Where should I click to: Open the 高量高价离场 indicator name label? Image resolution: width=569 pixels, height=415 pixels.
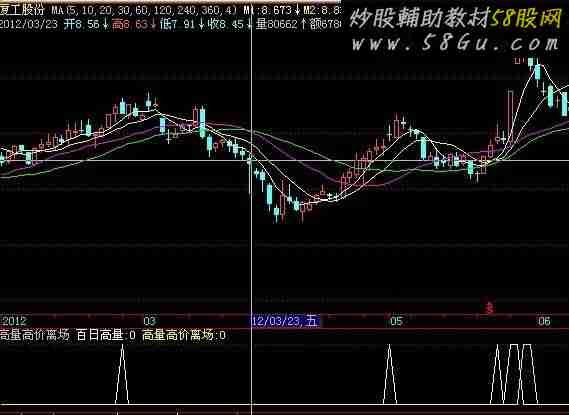(34, 334)
